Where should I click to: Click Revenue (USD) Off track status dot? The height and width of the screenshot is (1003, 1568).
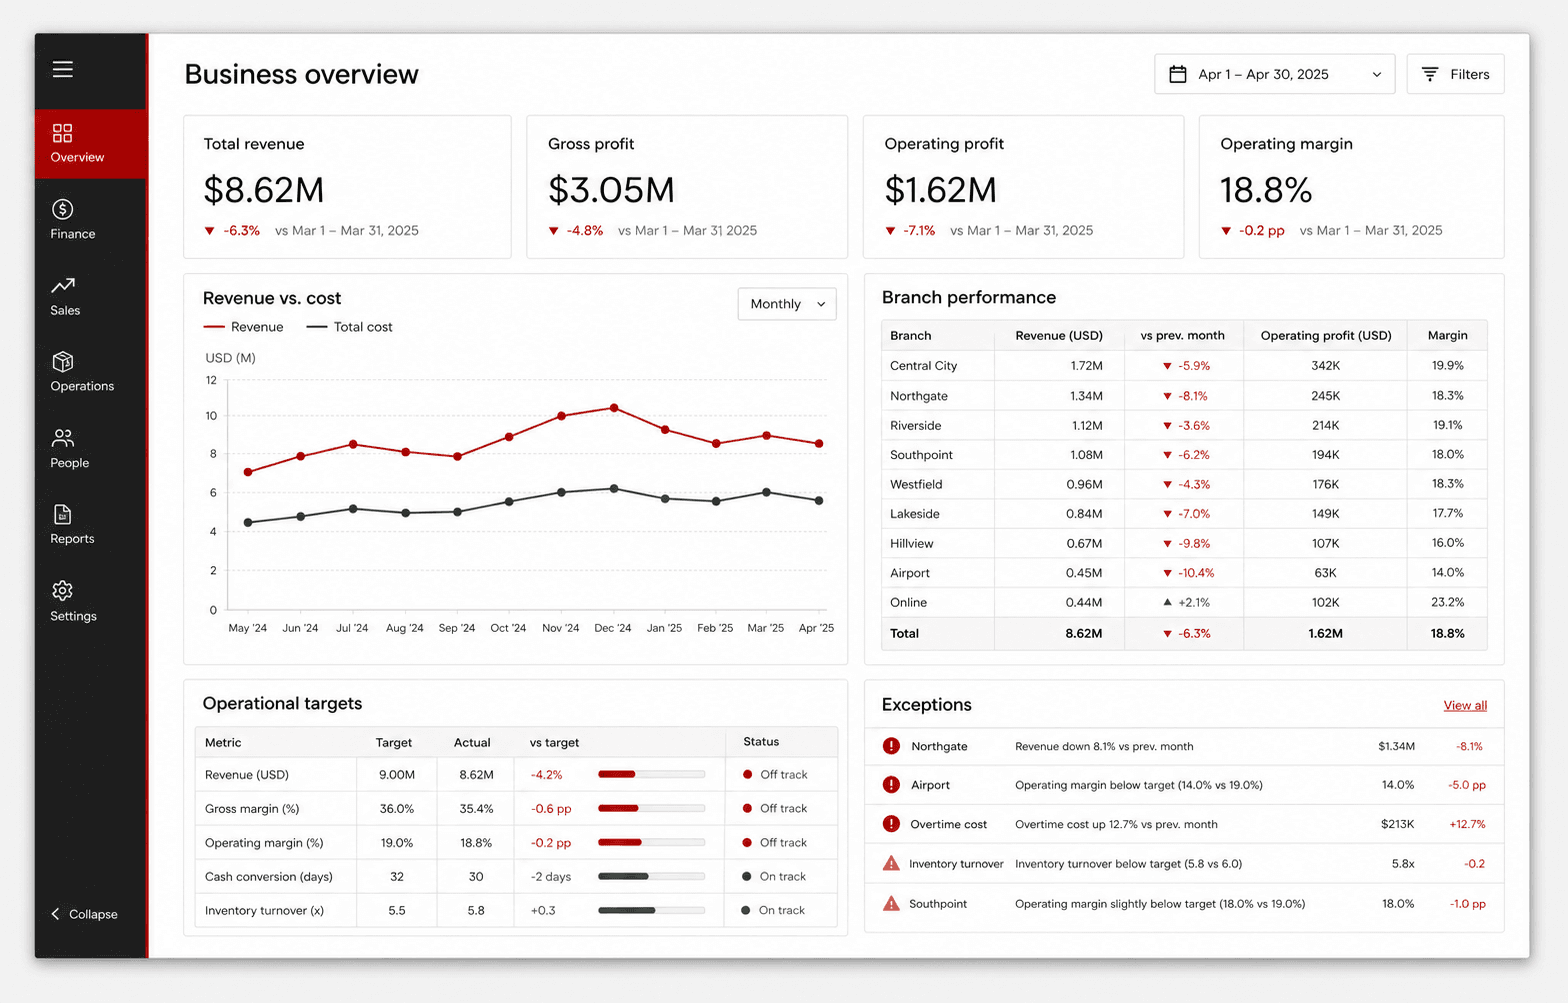pos(747,775)
